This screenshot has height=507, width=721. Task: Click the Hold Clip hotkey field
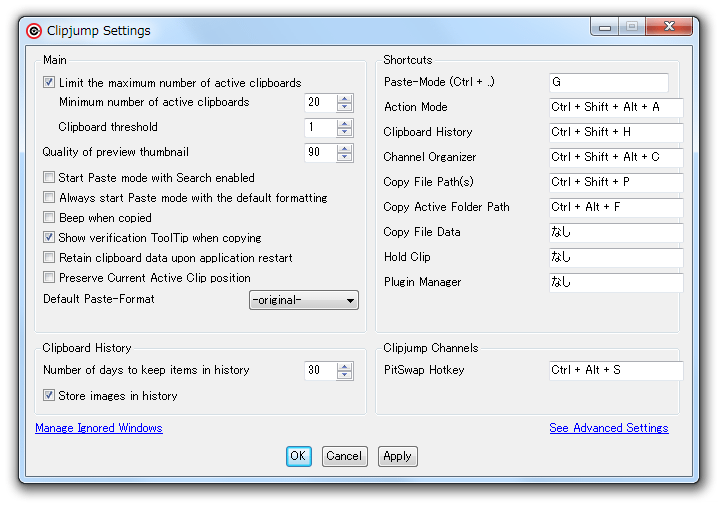616,257
